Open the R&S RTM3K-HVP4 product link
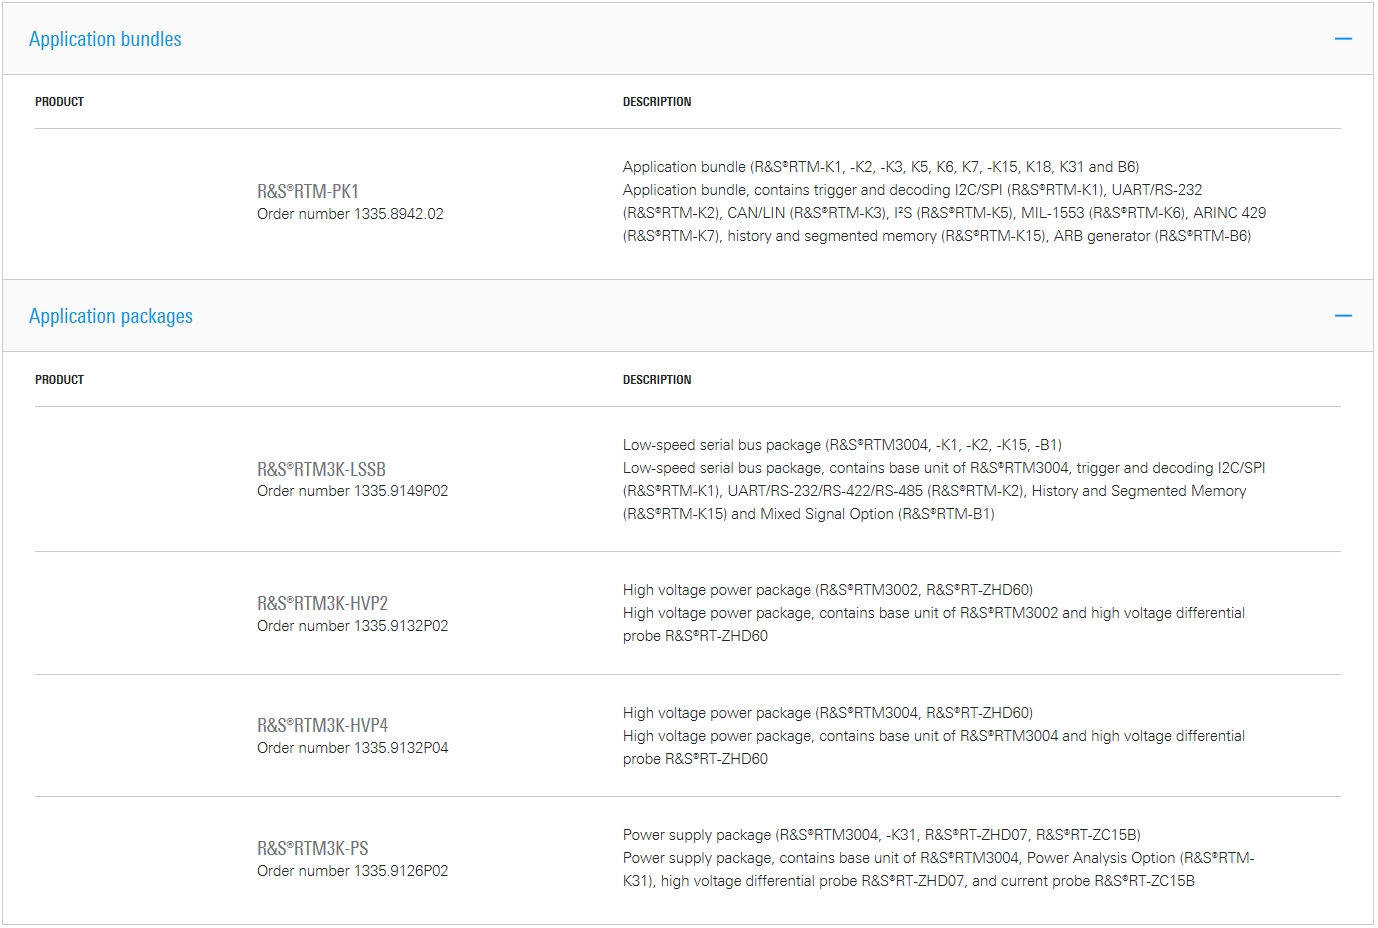Screen dimensions: 1378x928 coord(322,725)
